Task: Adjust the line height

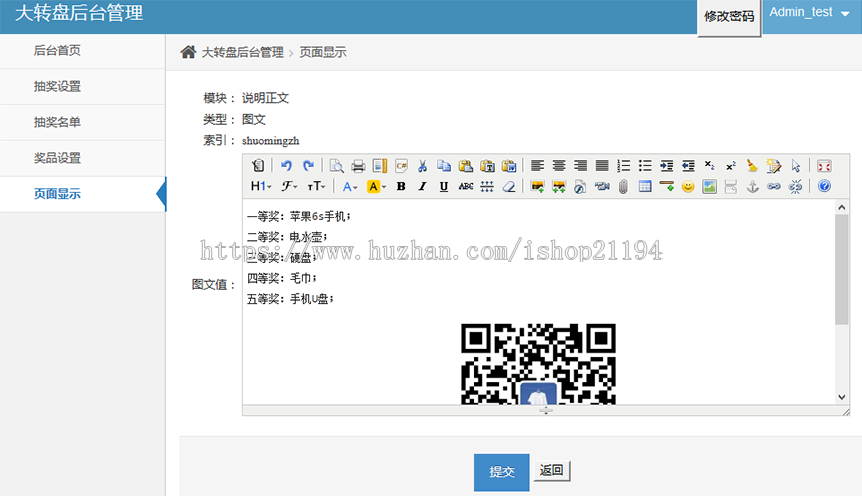Action: tap(487, 186)
